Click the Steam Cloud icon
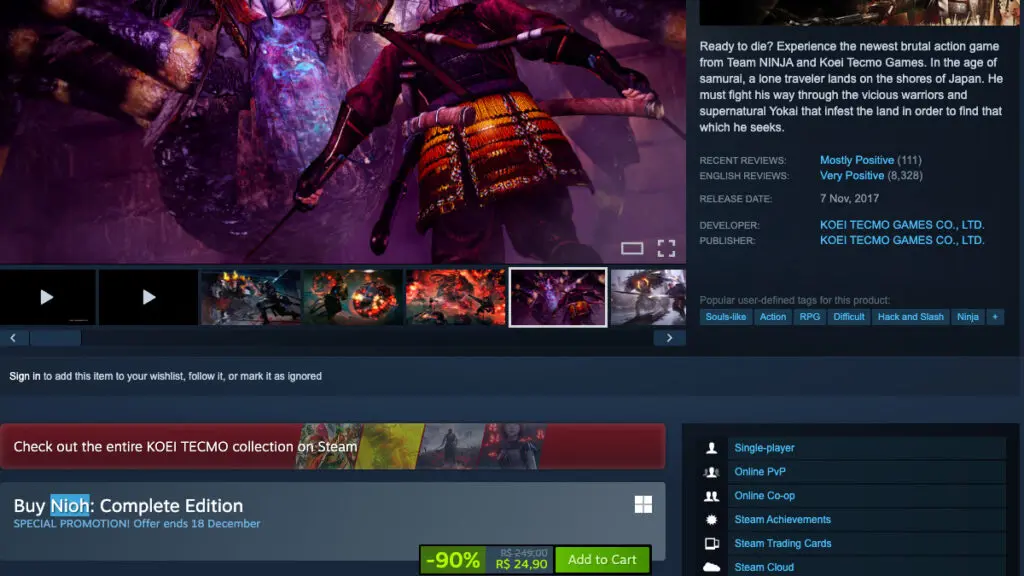This screenshot has height=576, width=1024. coord(711,566)
